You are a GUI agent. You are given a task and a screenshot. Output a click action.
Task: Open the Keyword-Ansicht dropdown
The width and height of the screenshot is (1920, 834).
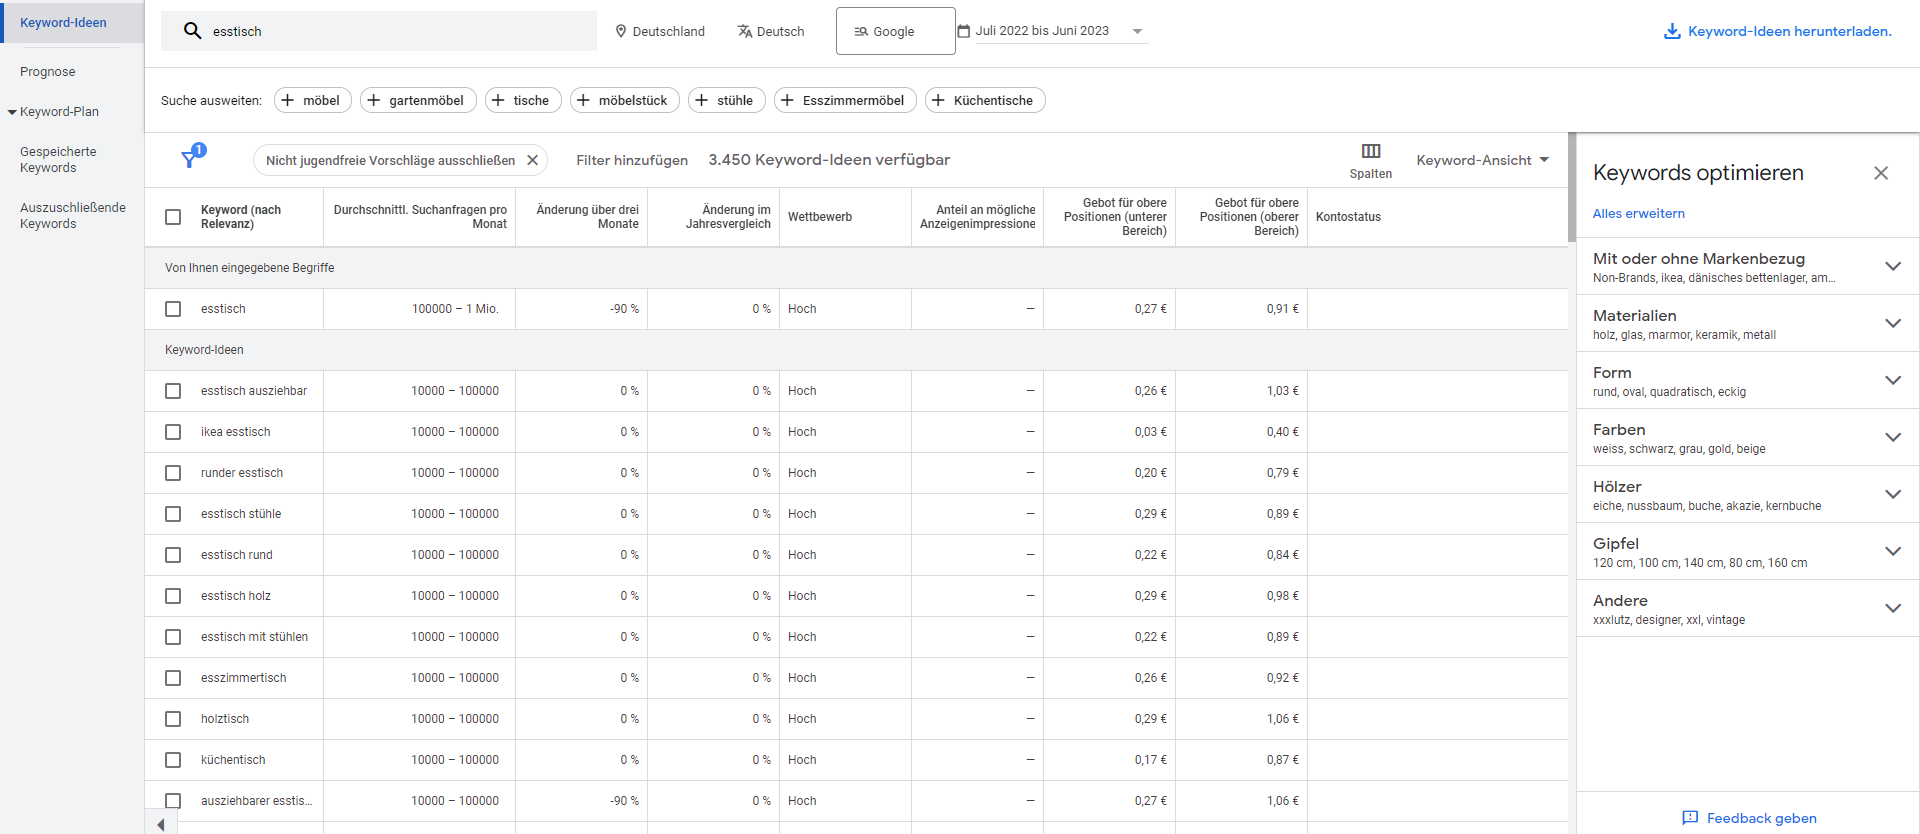click(1483, 160)
